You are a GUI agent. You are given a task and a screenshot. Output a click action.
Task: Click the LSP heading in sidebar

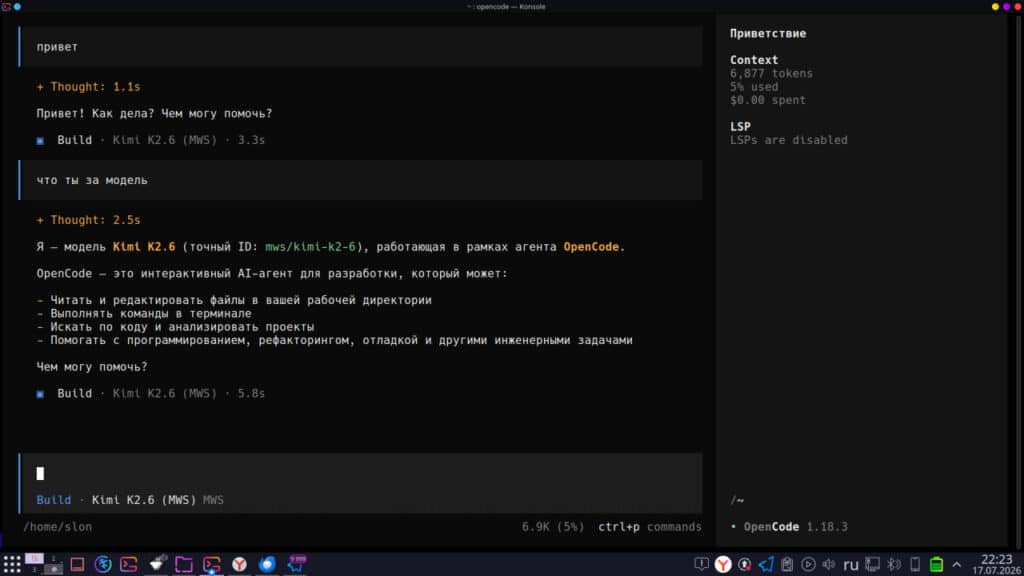coord(740,127)
